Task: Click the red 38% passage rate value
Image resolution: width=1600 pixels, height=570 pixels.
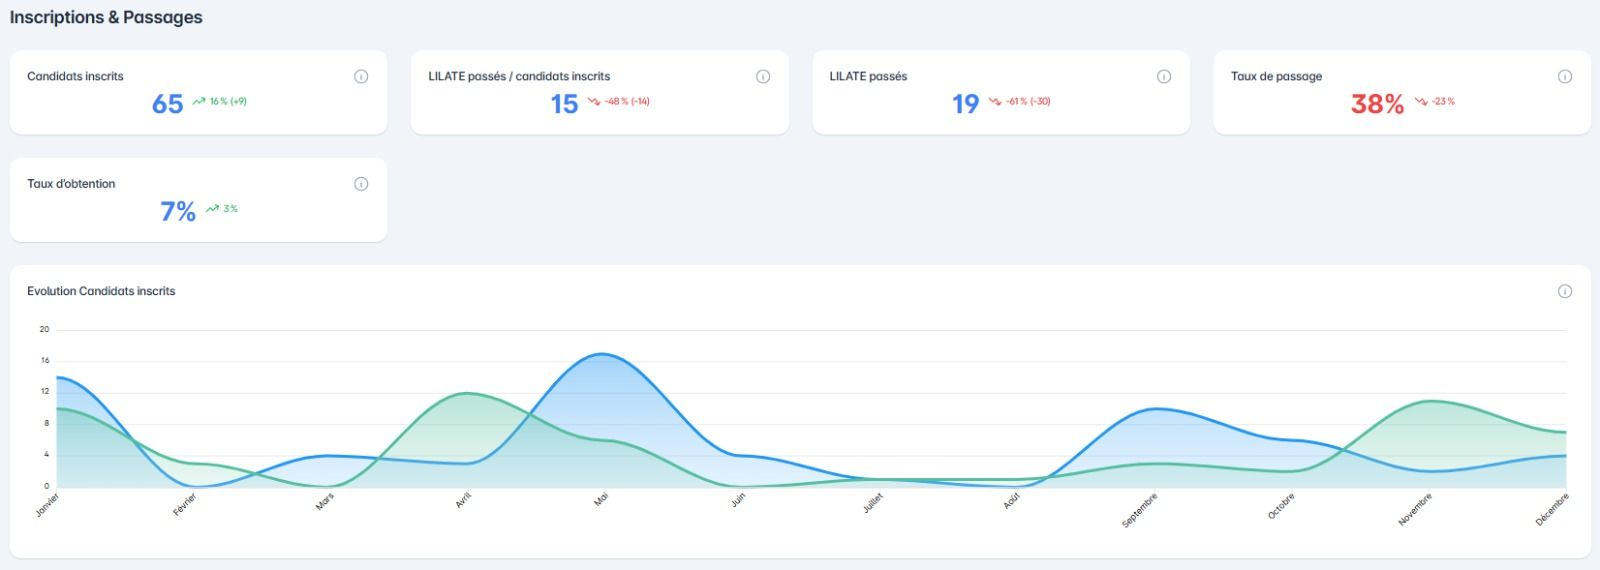Action: coord(1378,104)
